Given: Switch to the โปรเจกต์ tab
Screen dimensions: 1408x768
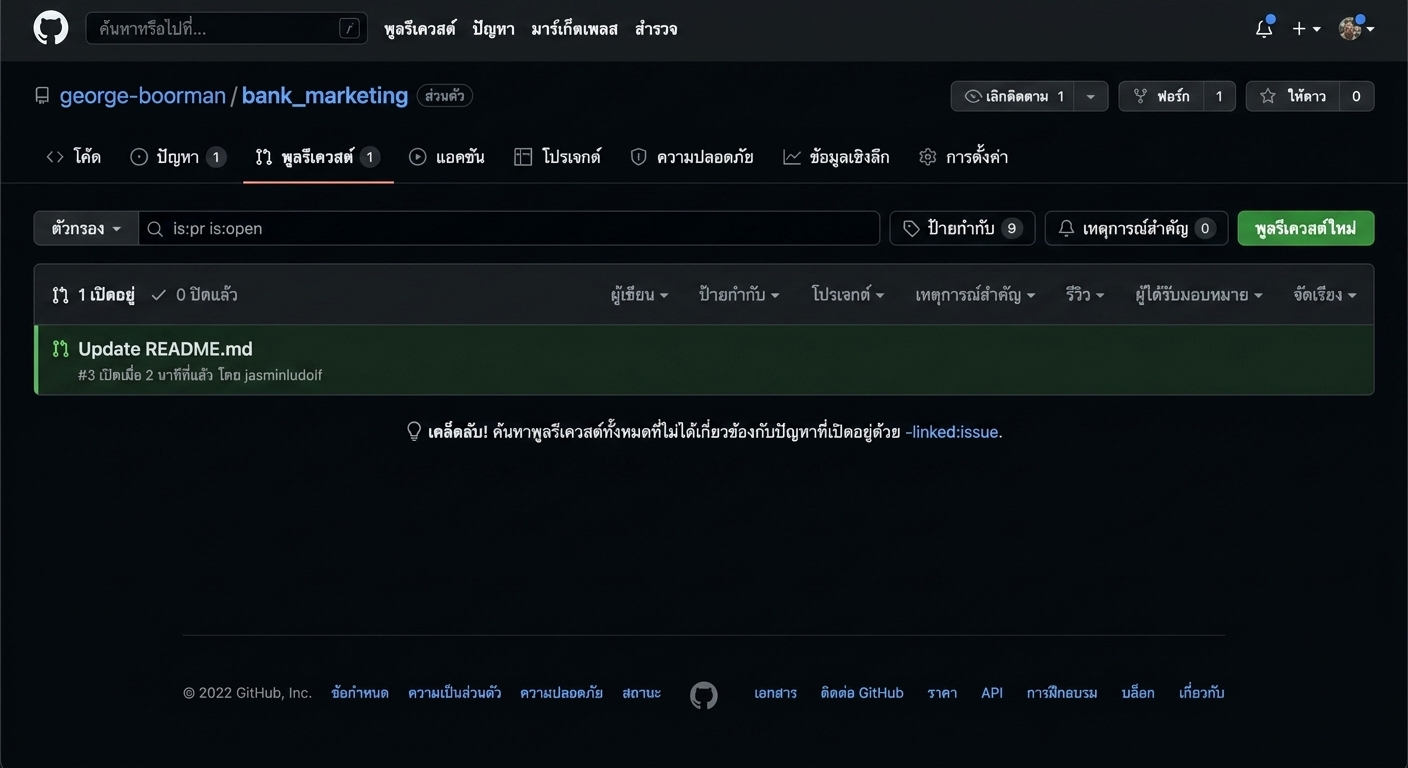Looking at the screenshot, I should tap(558, 157).
